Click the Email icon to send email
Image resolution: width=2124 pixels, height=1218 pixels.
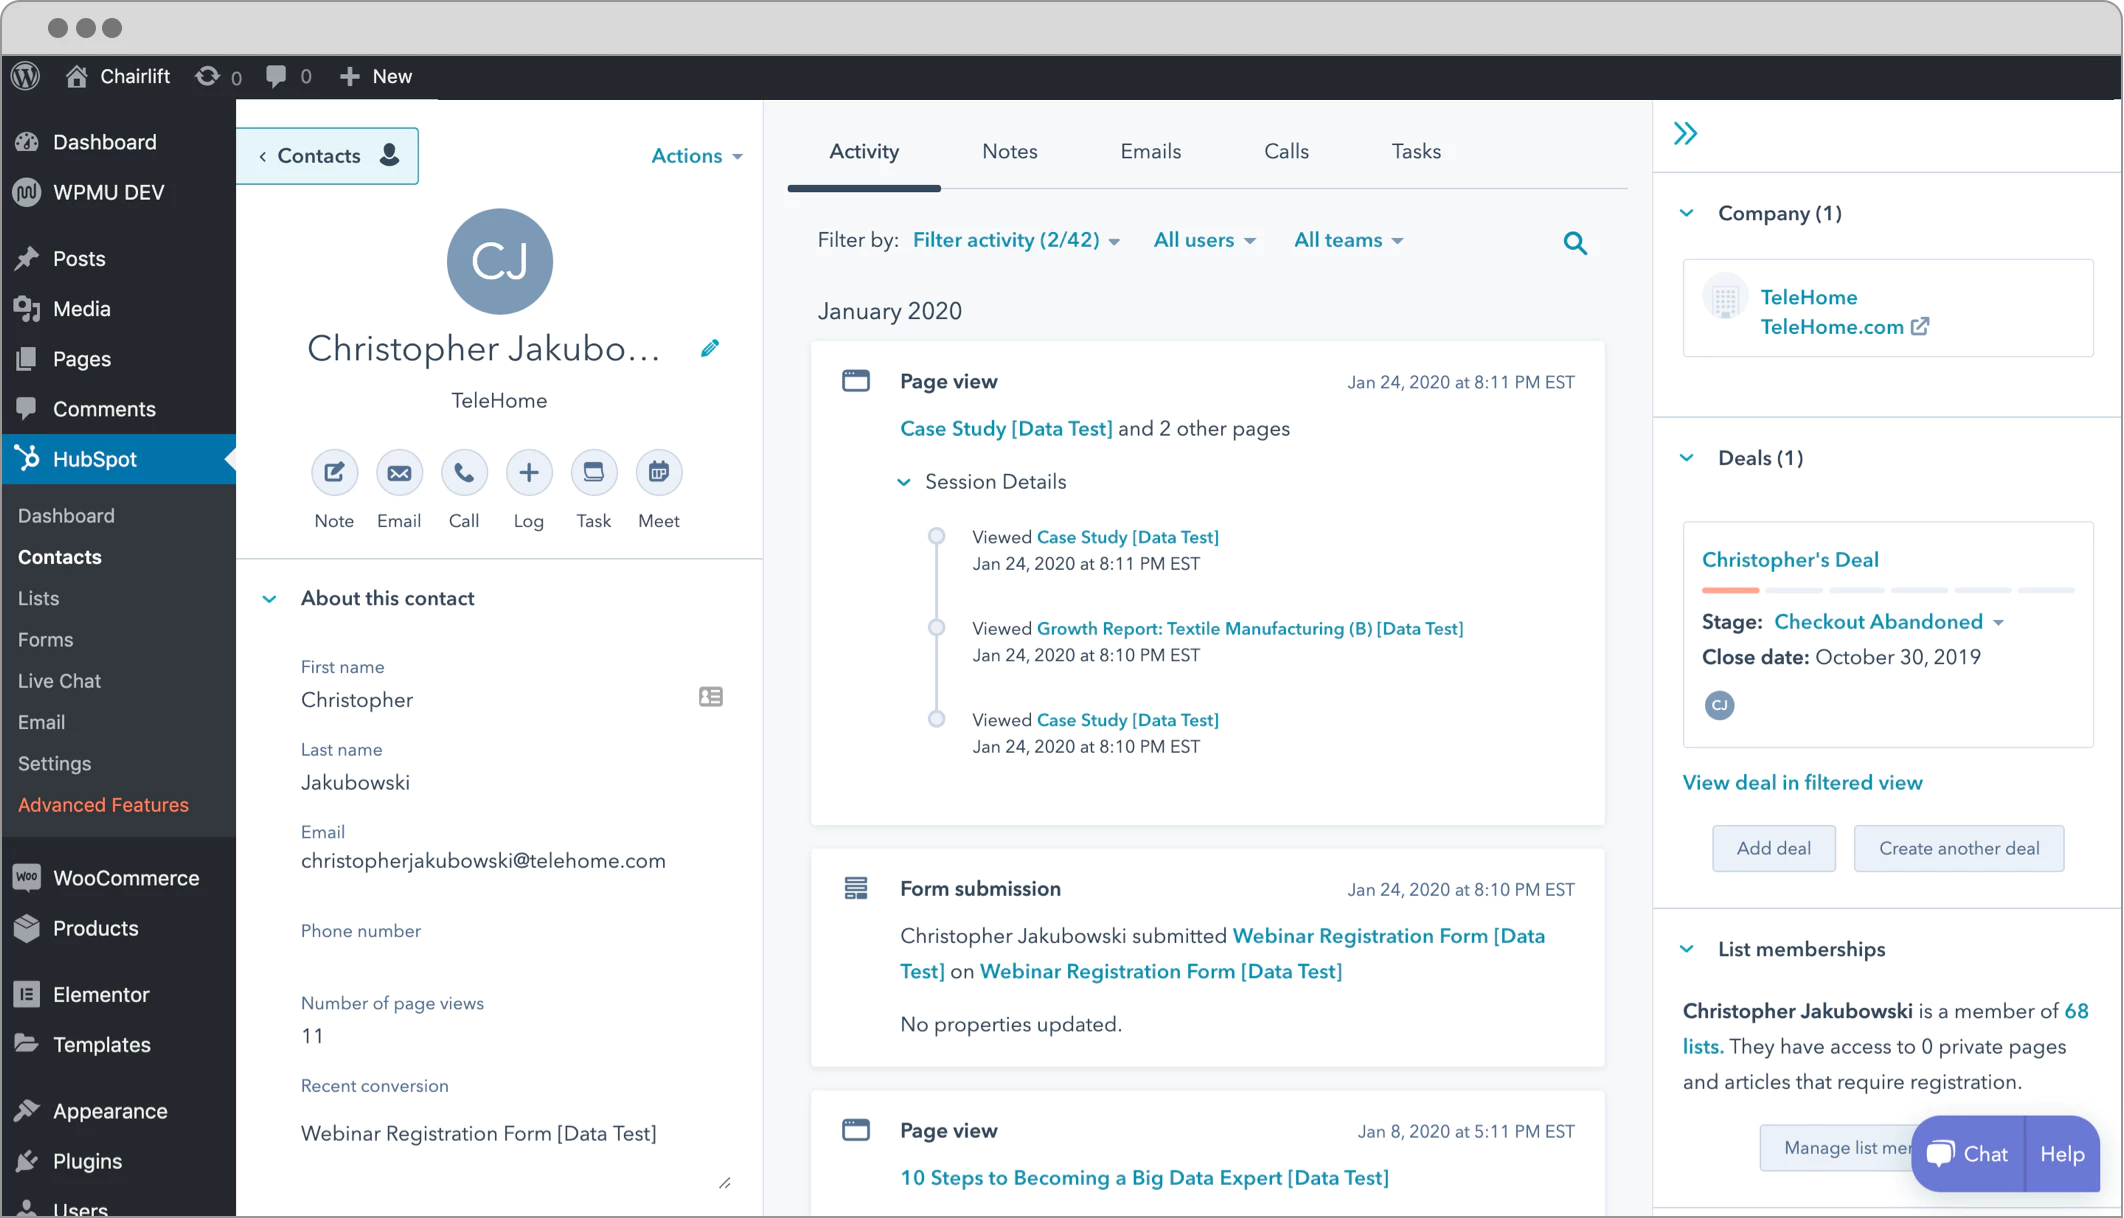click(x=398, y=471)
